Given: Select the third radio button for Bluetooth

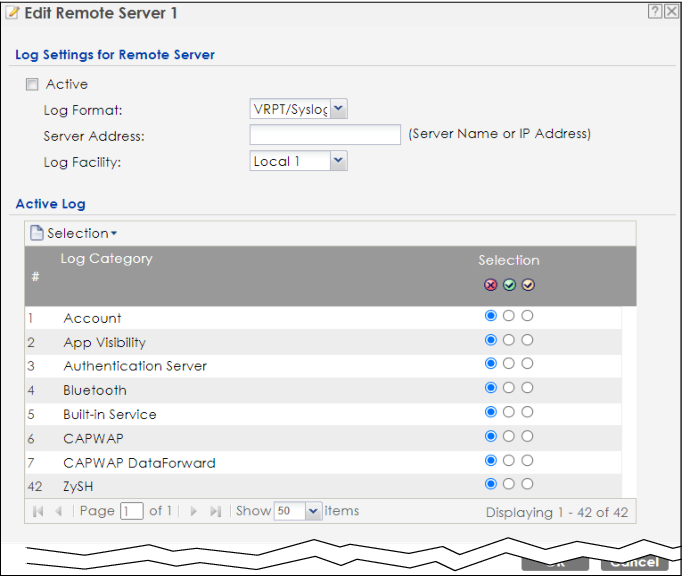Looking at the screenshot, I should (528, 387).
